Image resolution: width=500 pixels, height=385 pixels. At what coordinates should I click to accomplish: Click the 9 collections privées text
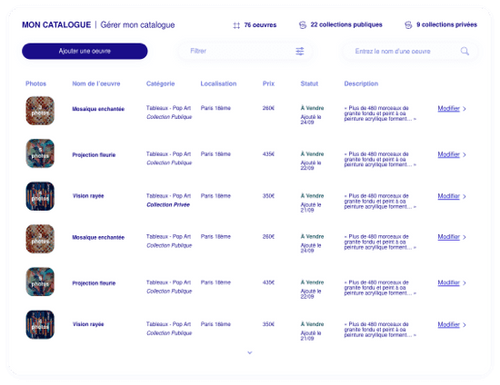(x=447, y=25)
